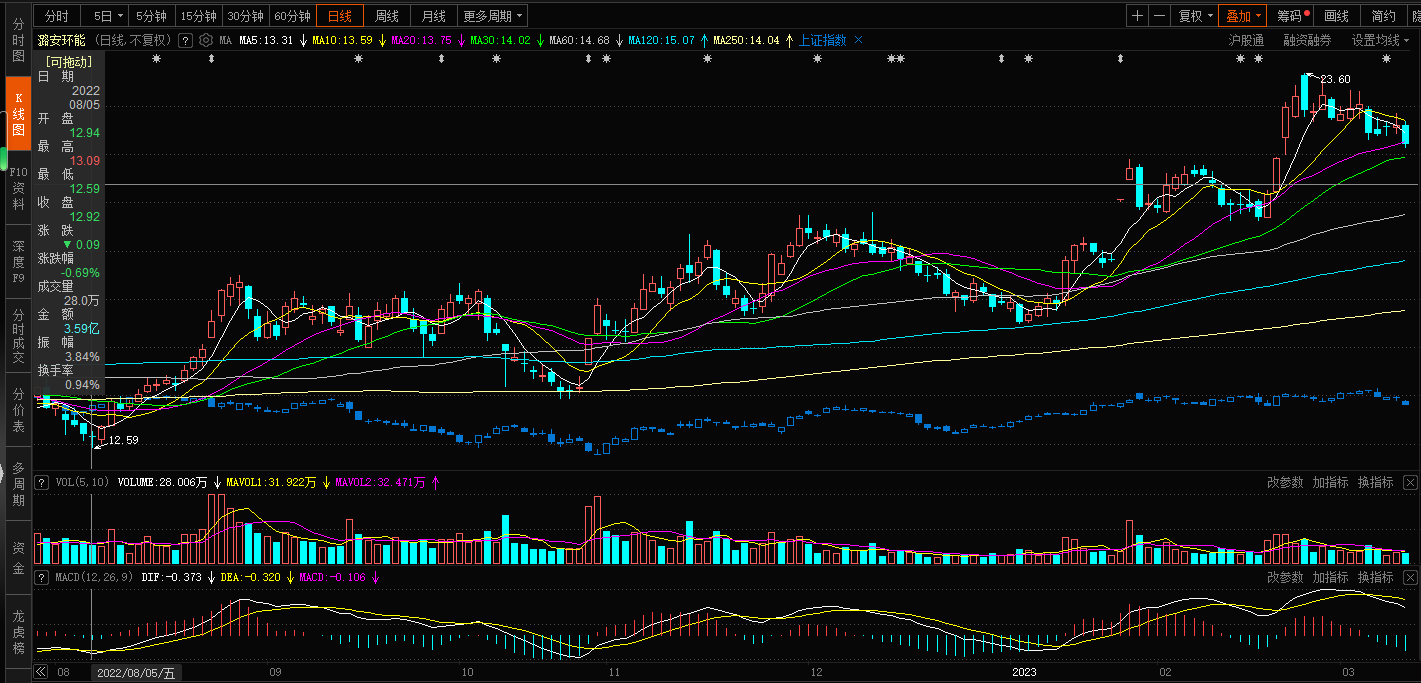Close the MACD indicator panel
1421x683 pixels.
click(1410, 578)
